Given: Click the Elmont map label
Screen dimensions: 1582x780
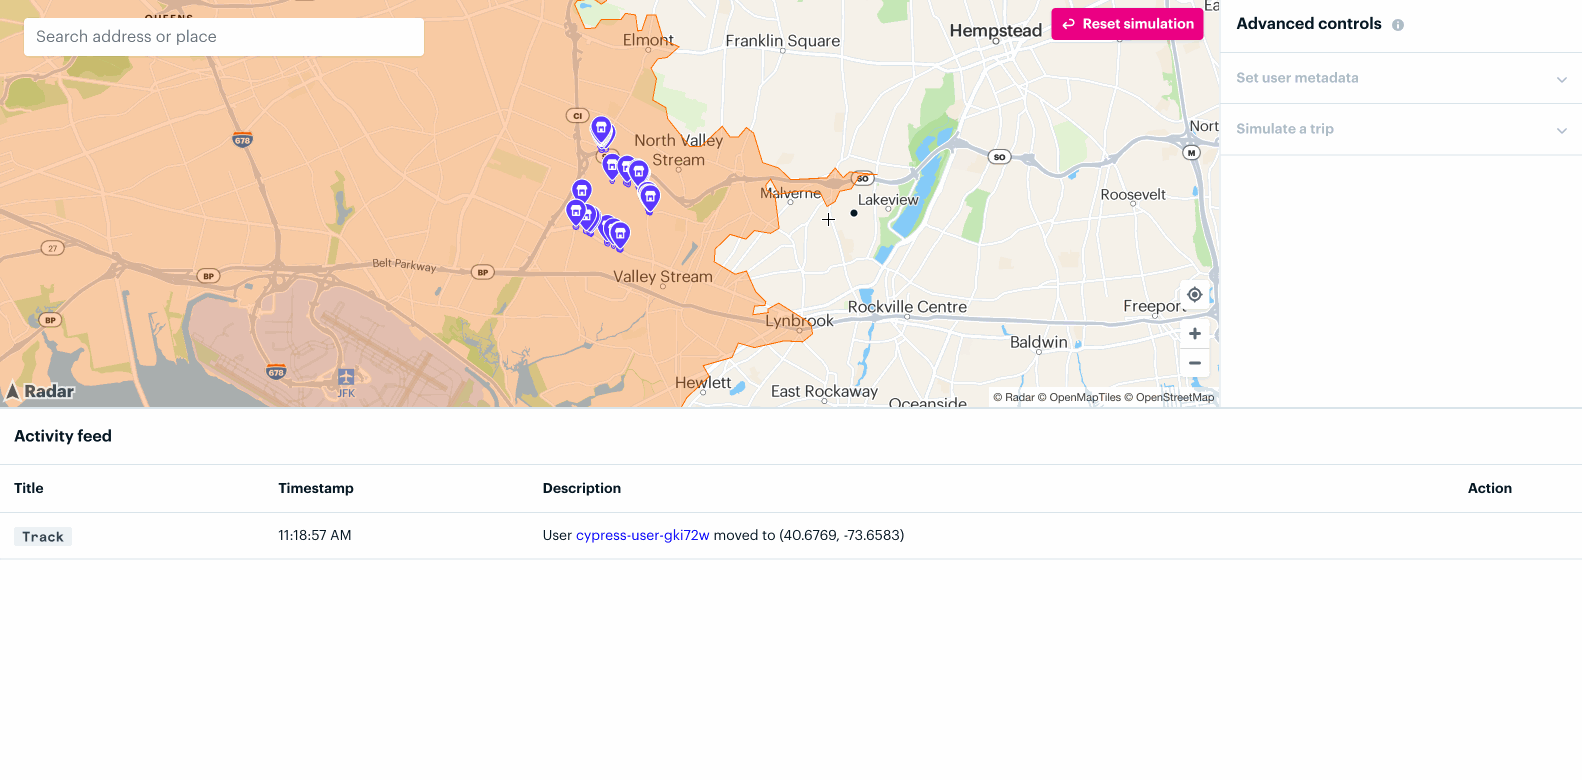Looking at the screenshot, I should (x=648, y=40).
